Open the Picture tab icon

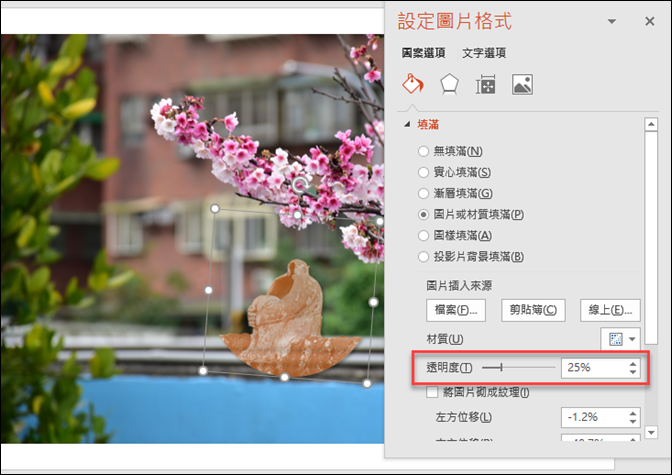tap(522, 84)
